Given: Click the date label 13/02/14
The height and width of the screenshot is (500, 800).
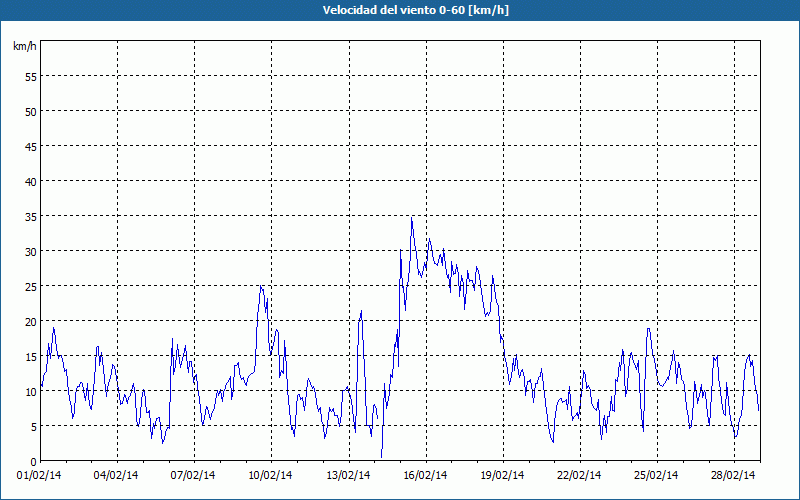Looking at the screenshot, I should pos(348,476).
